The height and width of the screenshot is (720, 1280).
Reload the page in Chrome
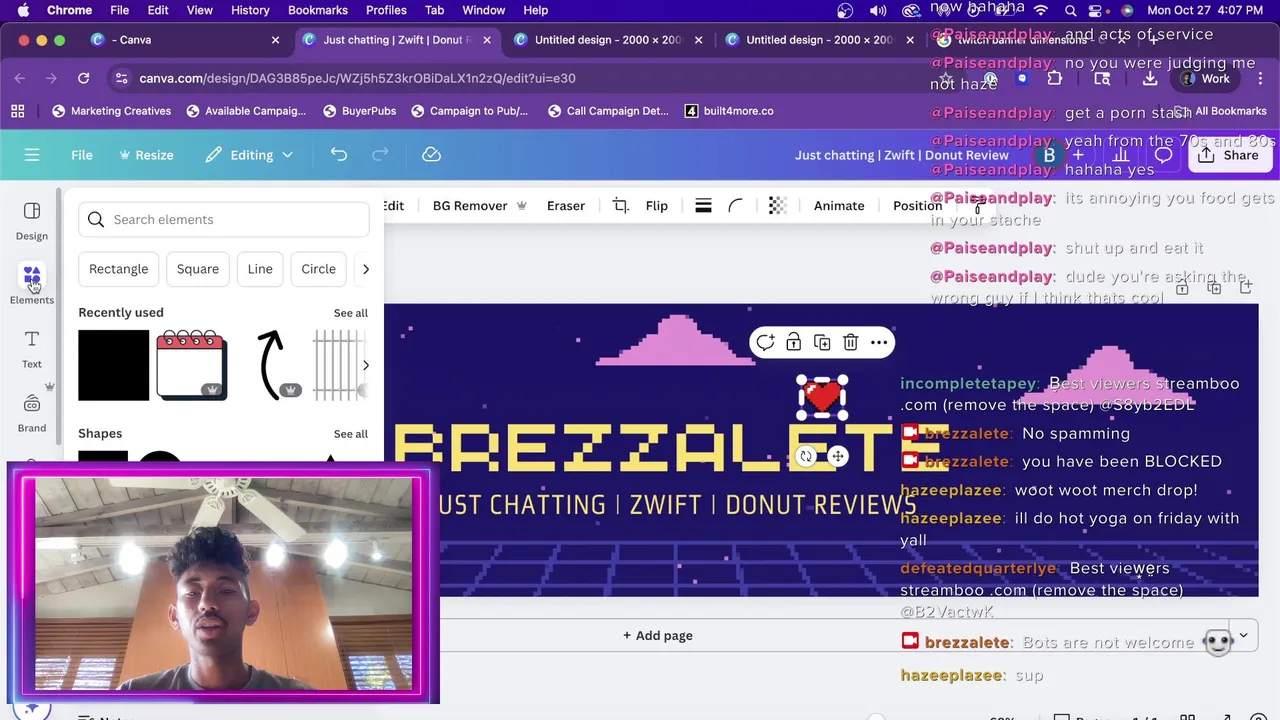[84, 78]
